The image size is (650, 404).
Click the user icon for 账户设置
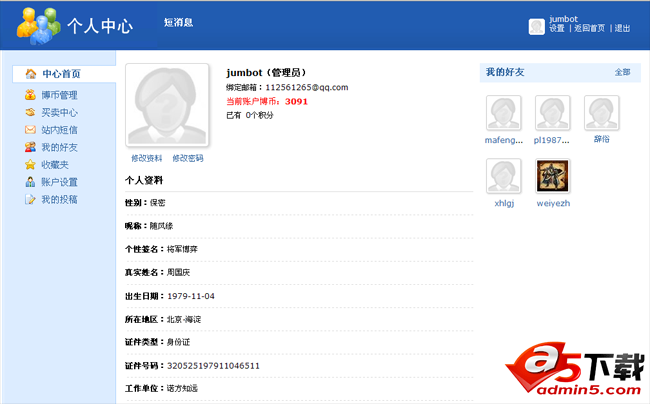tap(30, 182)
